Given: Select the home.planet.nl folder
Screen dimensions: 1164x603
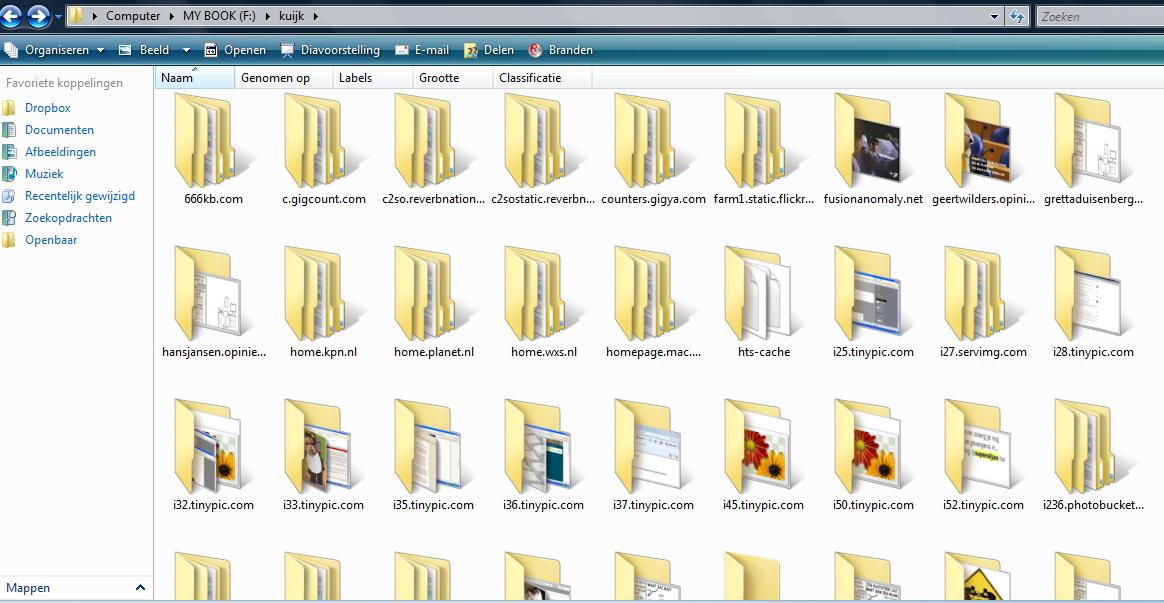Looking at the screenshot, I should click(434, 302).
